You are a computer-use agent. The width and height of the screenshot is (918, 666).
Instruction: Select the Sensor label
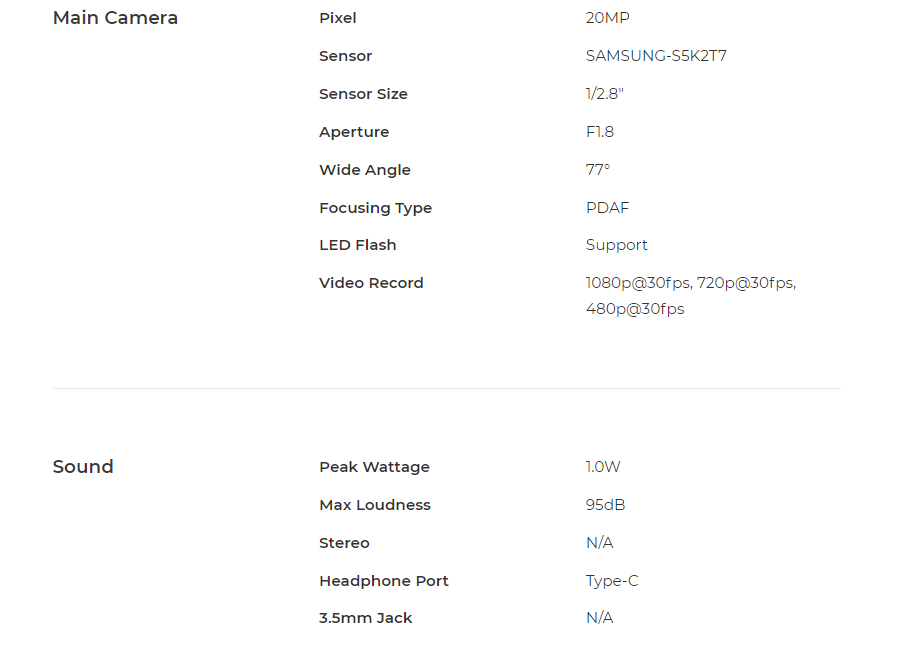[345, 56]
